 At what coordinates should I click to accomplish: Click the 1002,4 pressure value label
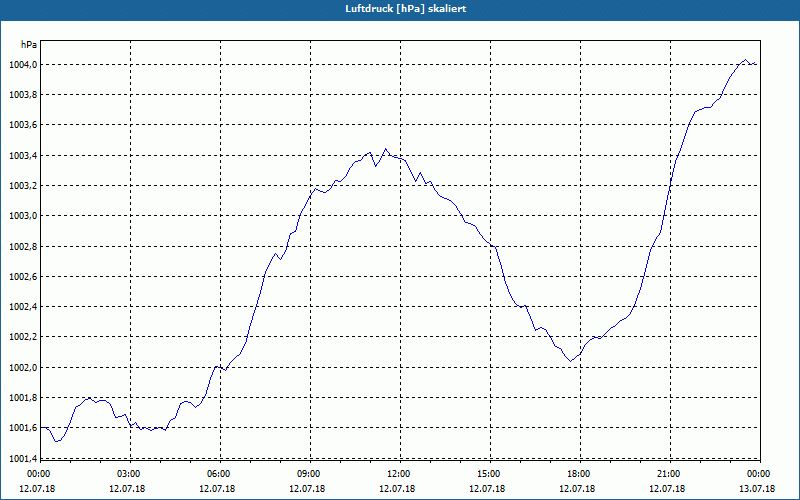[x=22, y=307]
